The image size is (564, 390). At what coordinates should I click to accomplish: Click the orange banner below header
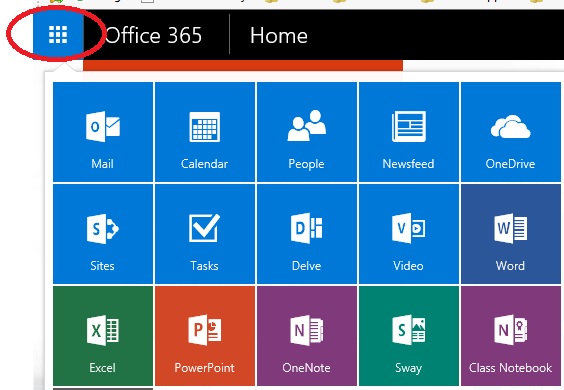(x=243, y=65)
